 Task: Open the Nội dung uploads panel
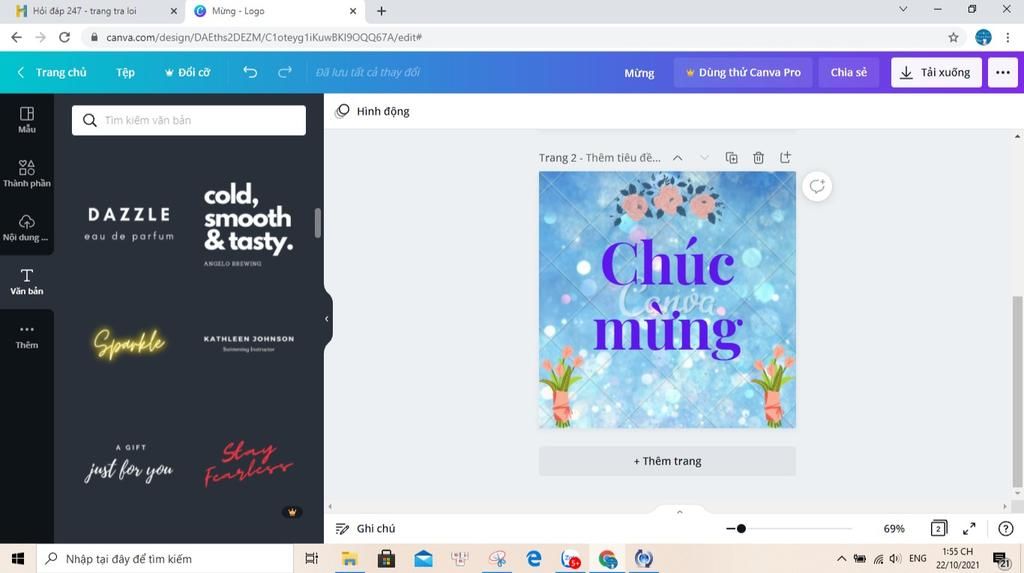click(27, 228)
